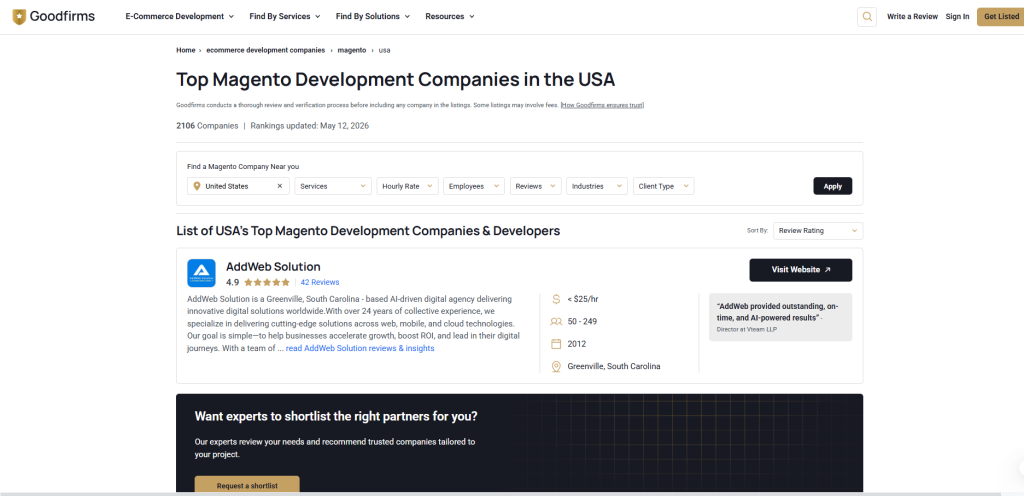Open ecommerce development companies breadcrumb

tap(265, 50)
